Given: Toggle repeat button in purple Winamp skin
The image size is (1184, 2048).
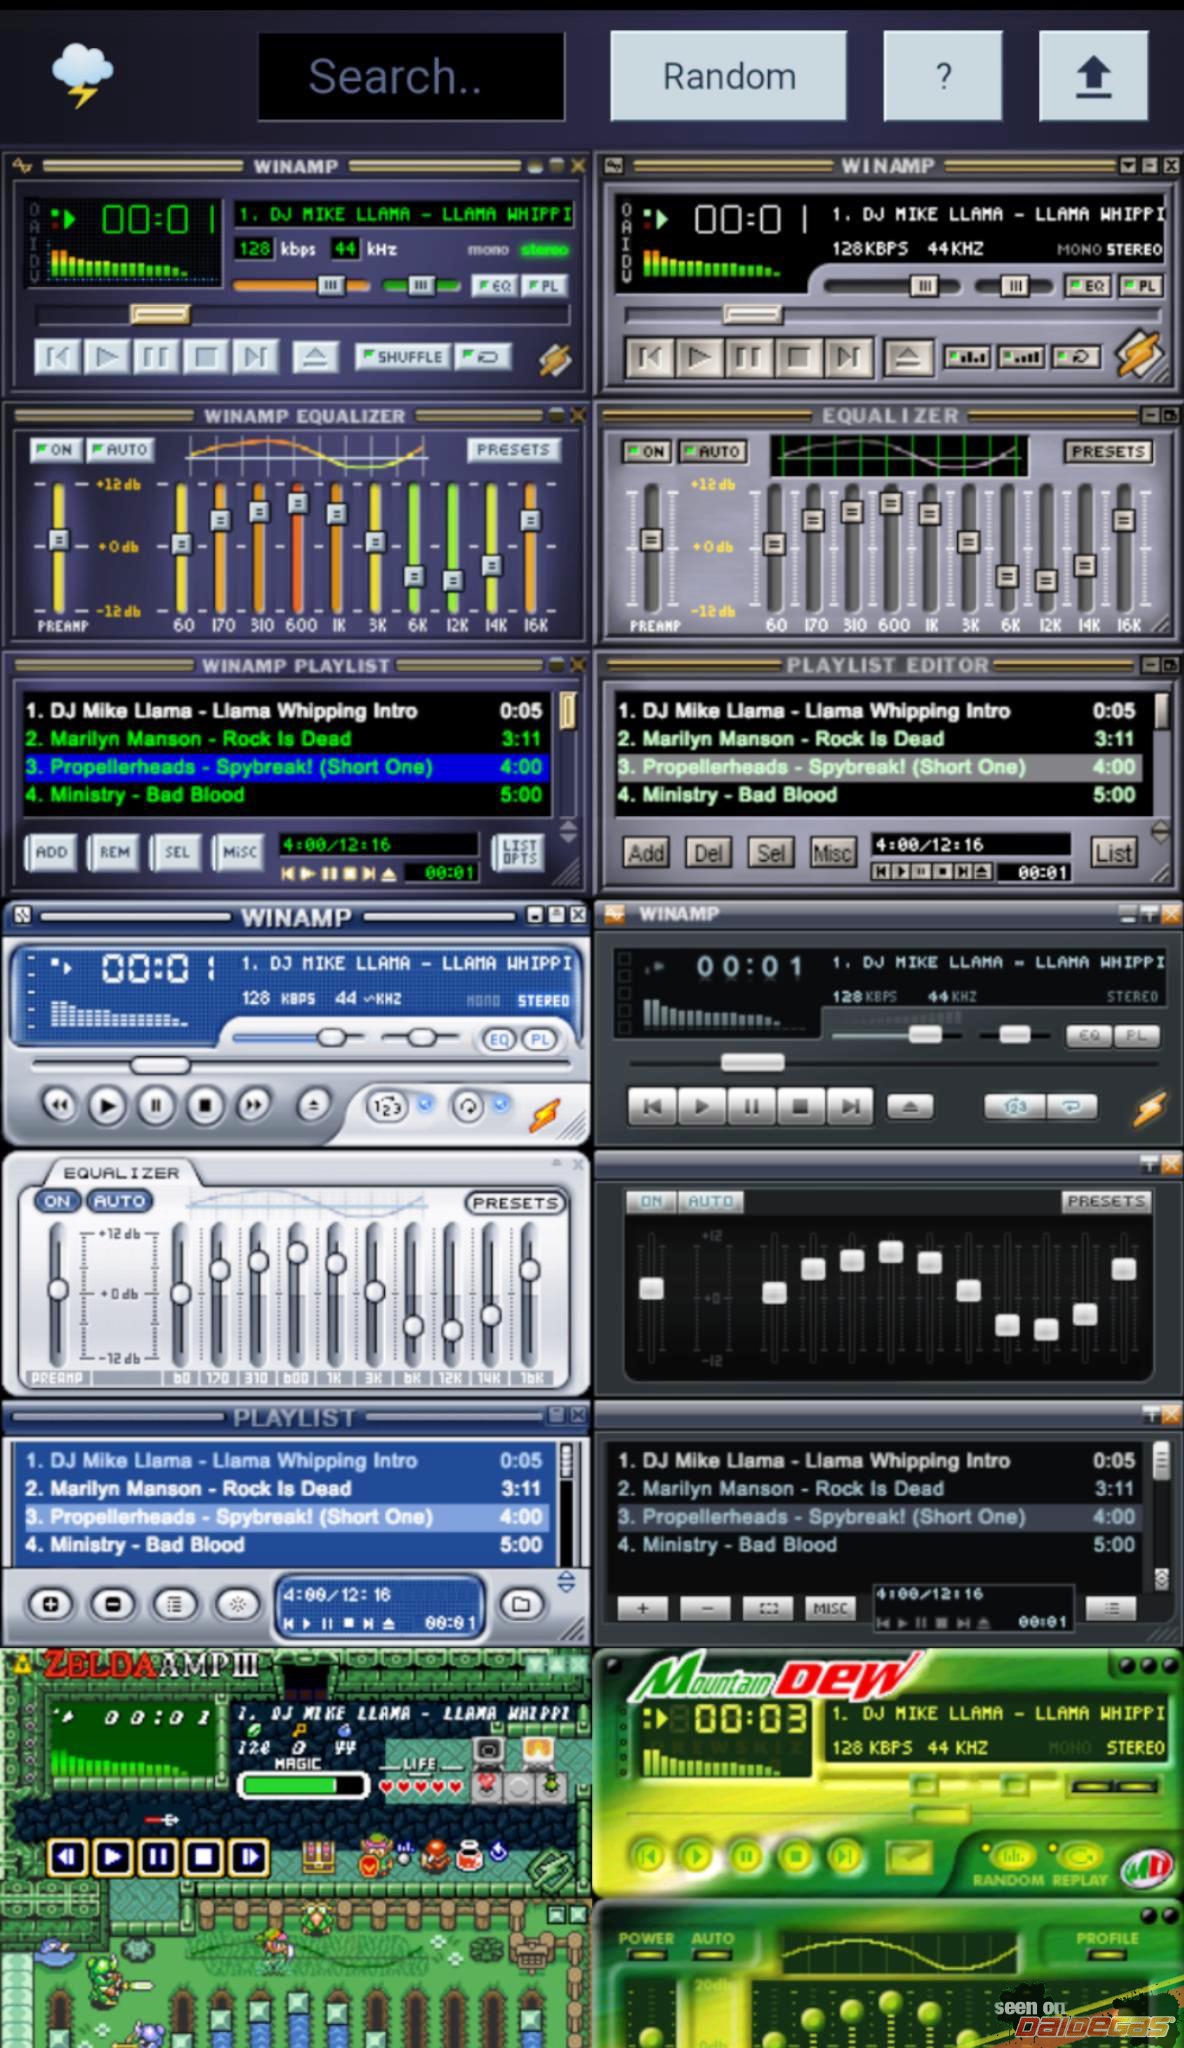Looking at the screenshot, I should click(482, 357).
